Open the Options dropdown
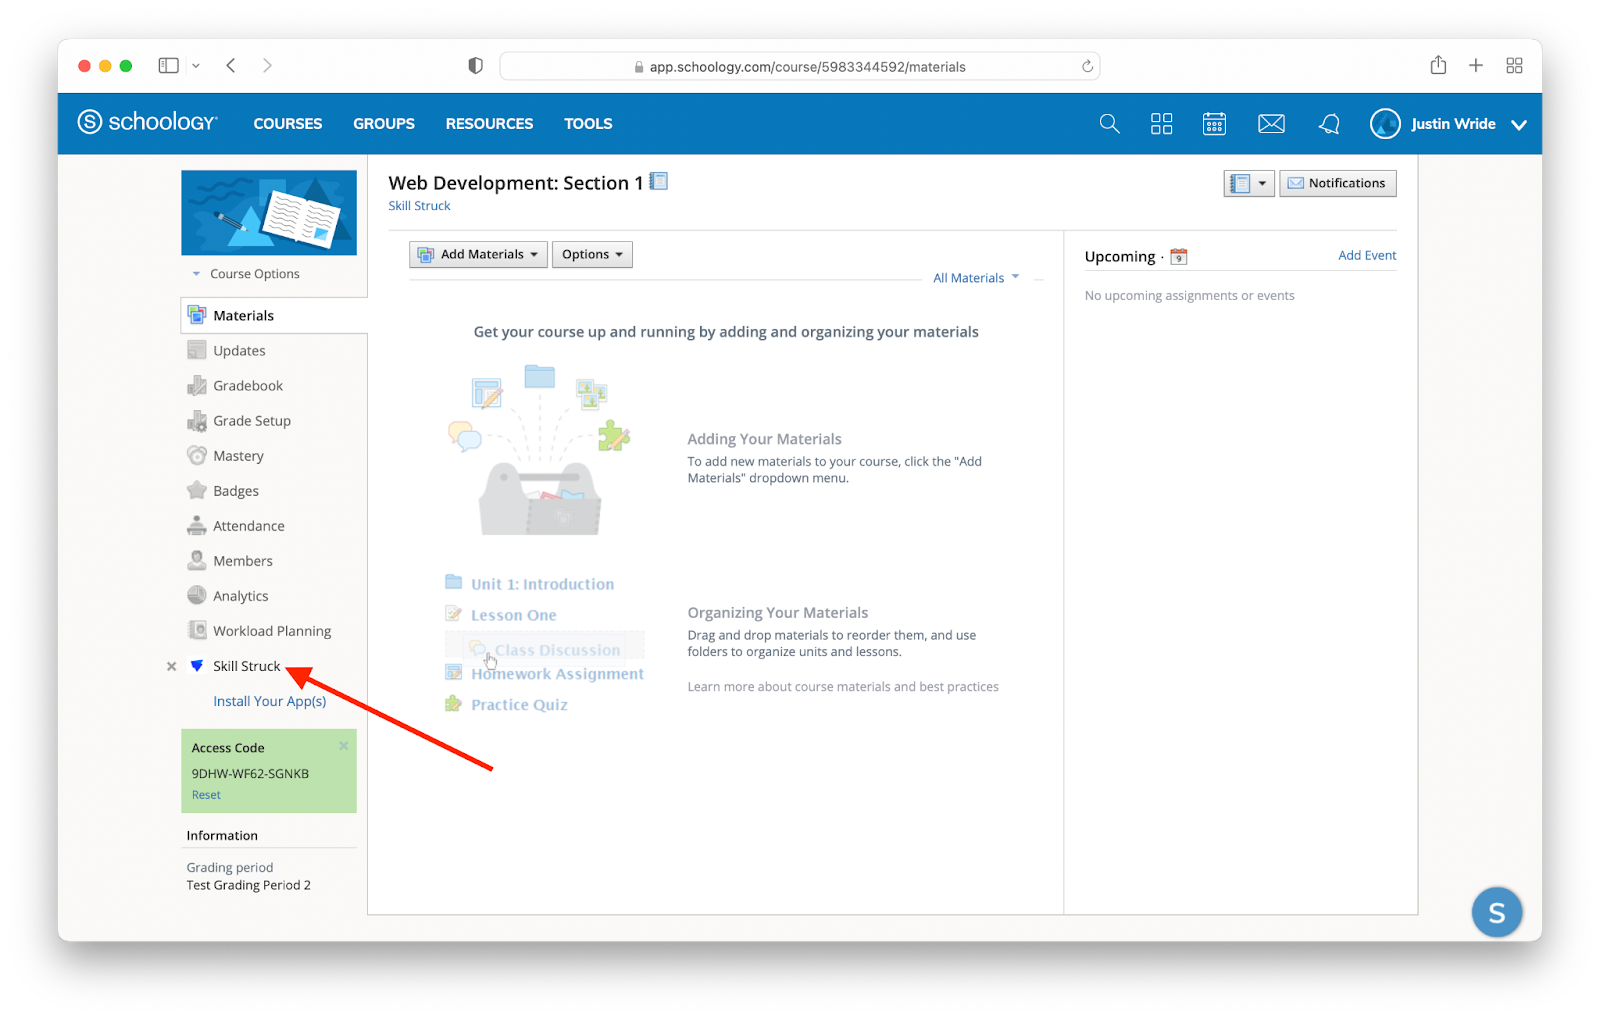 592,254
